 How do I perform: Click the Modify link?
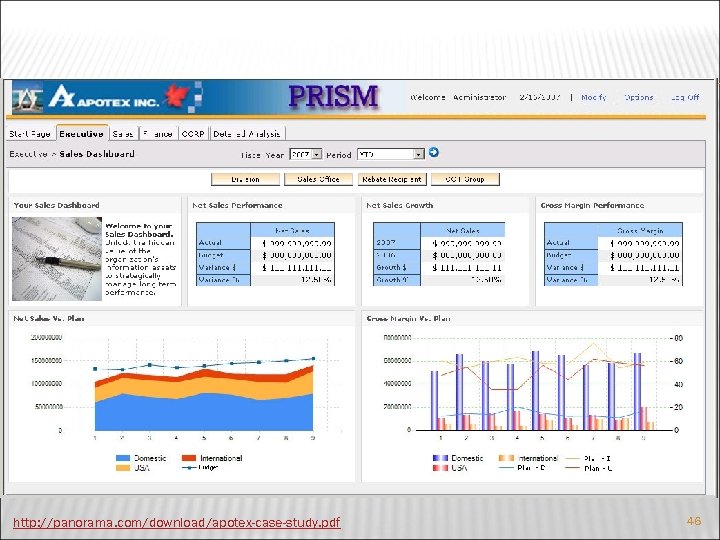pyautogui.click(x=594, y=97)
